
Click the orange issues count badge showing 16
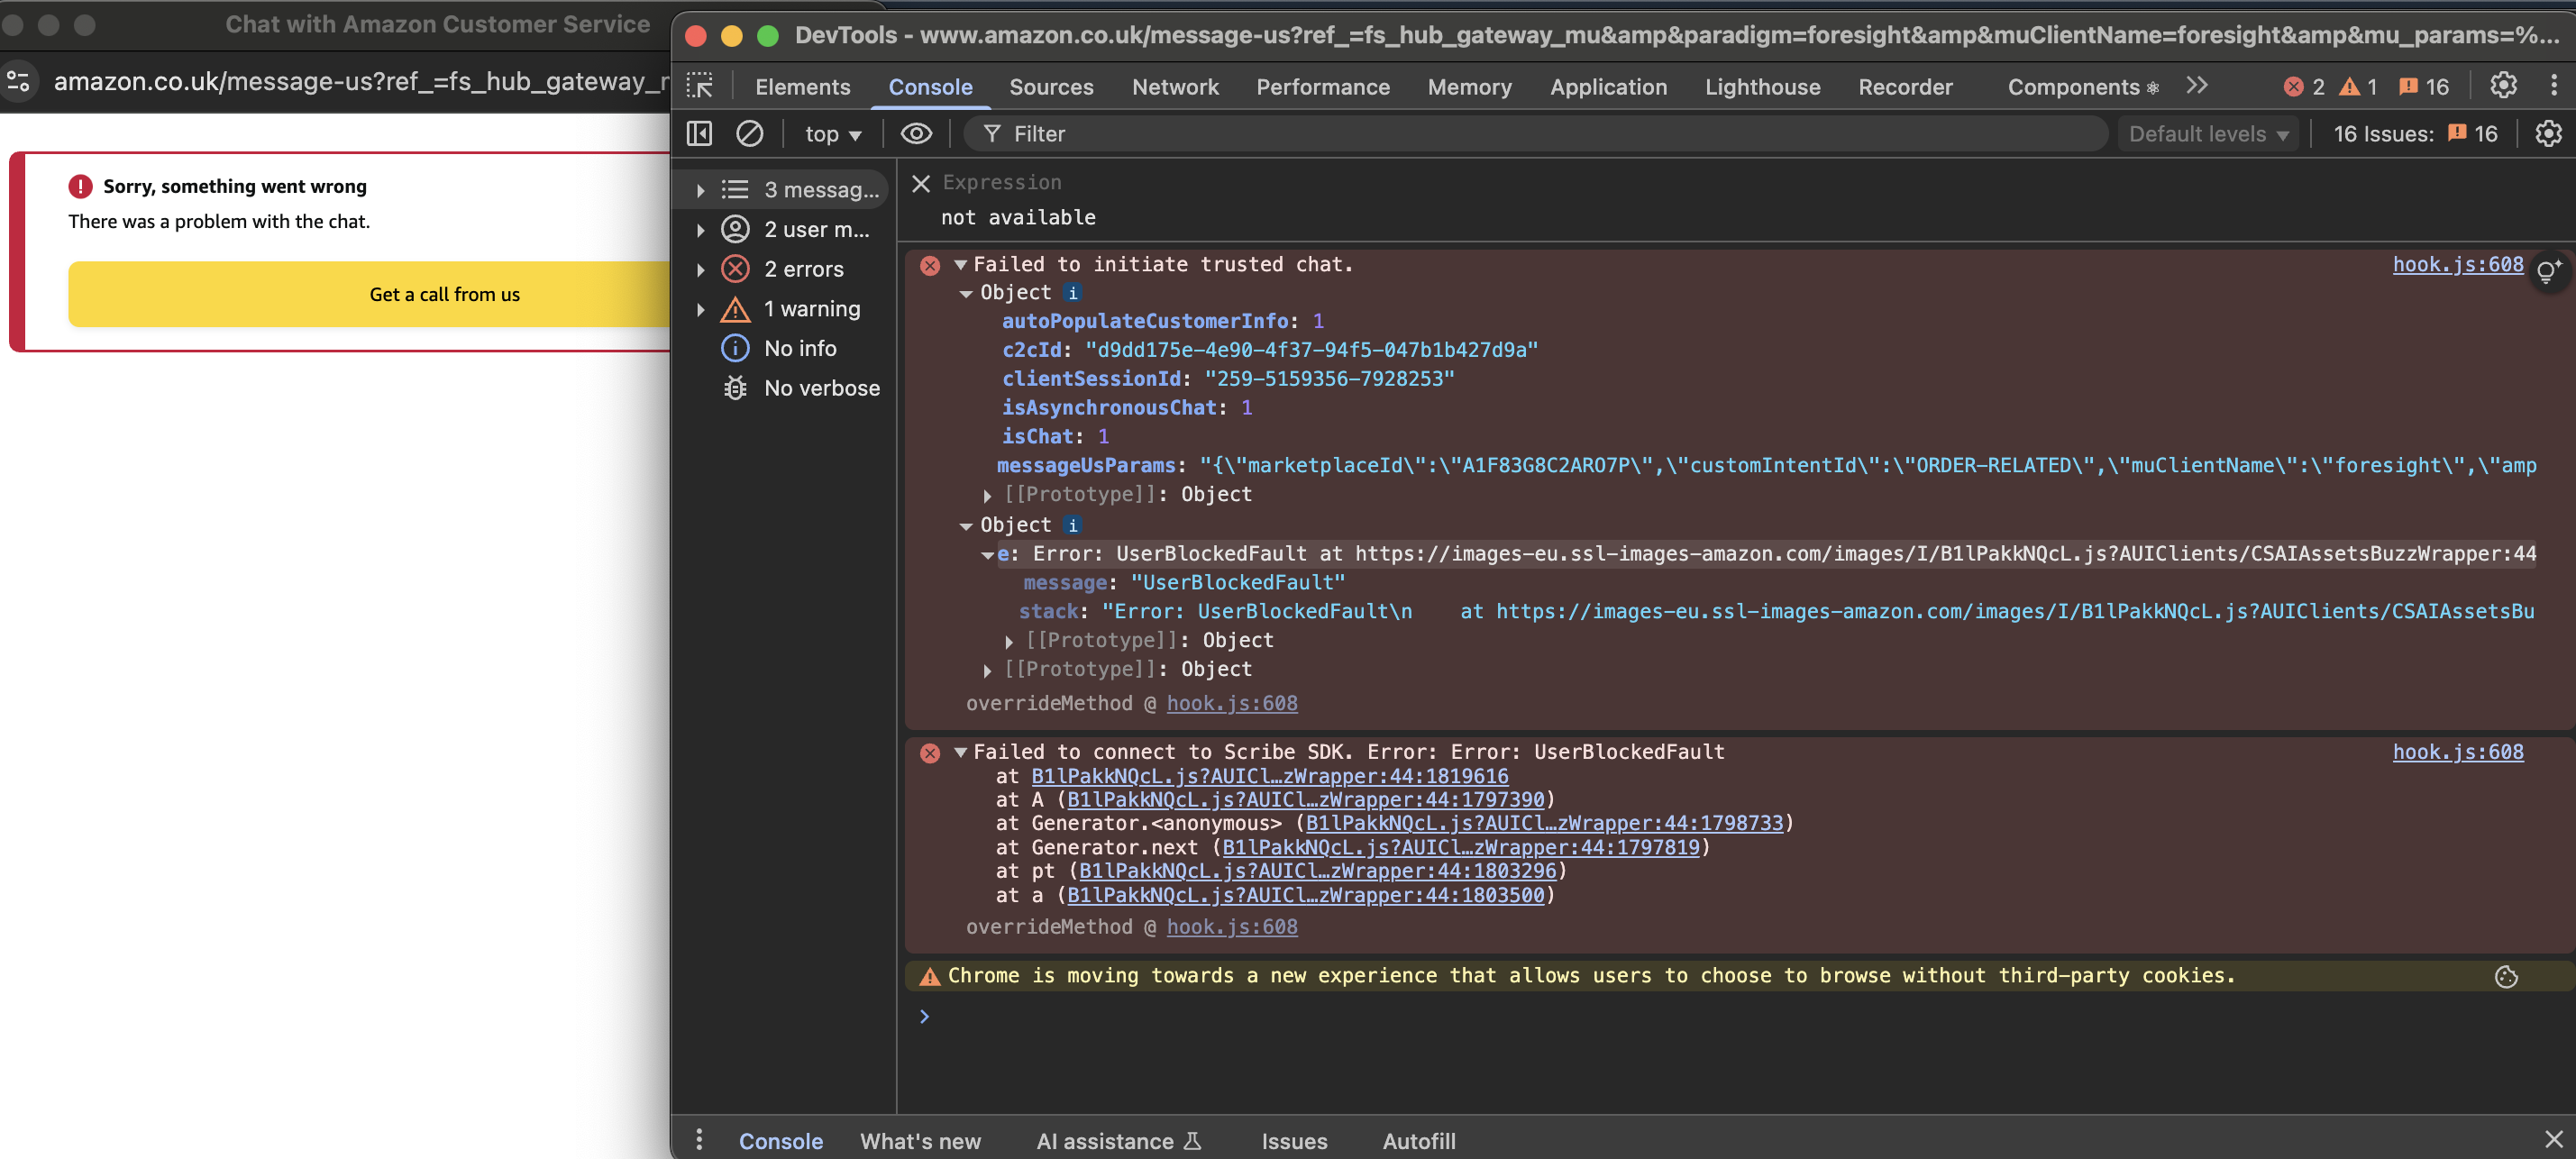point(2424,87)
